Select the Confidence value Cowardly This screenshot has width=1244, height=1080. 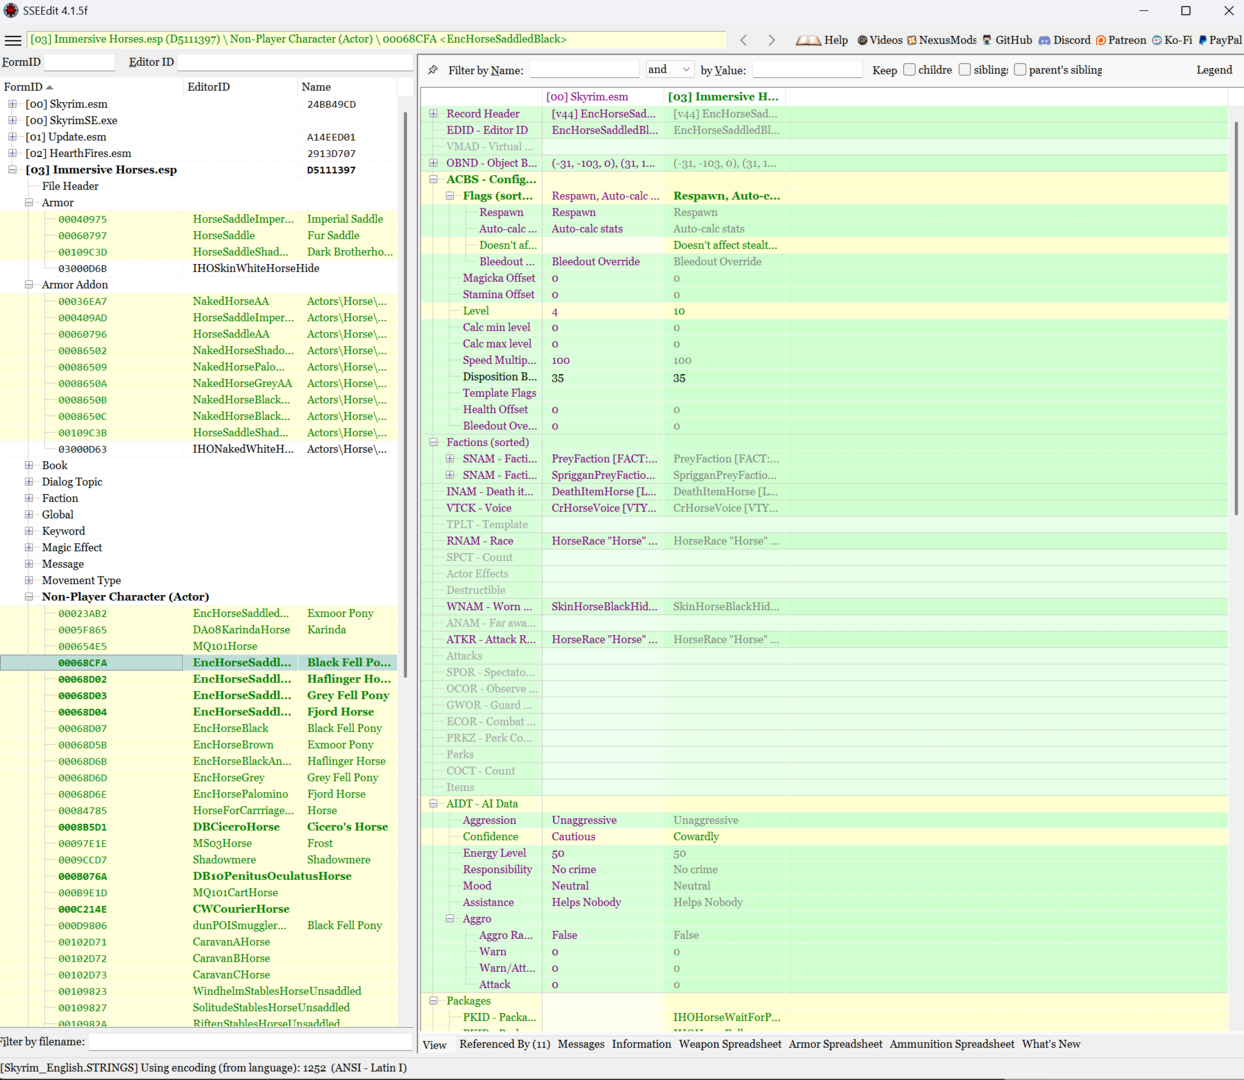pyautogui.click(x=726, y=837)
